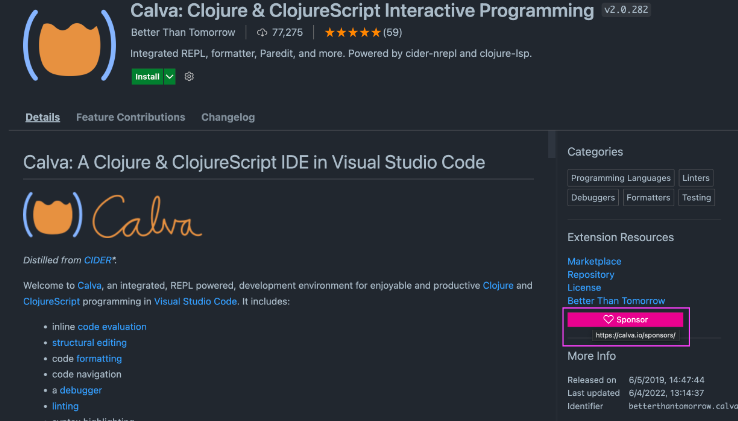Open the Marketplace resource link
738x421 pixels.
594,261
